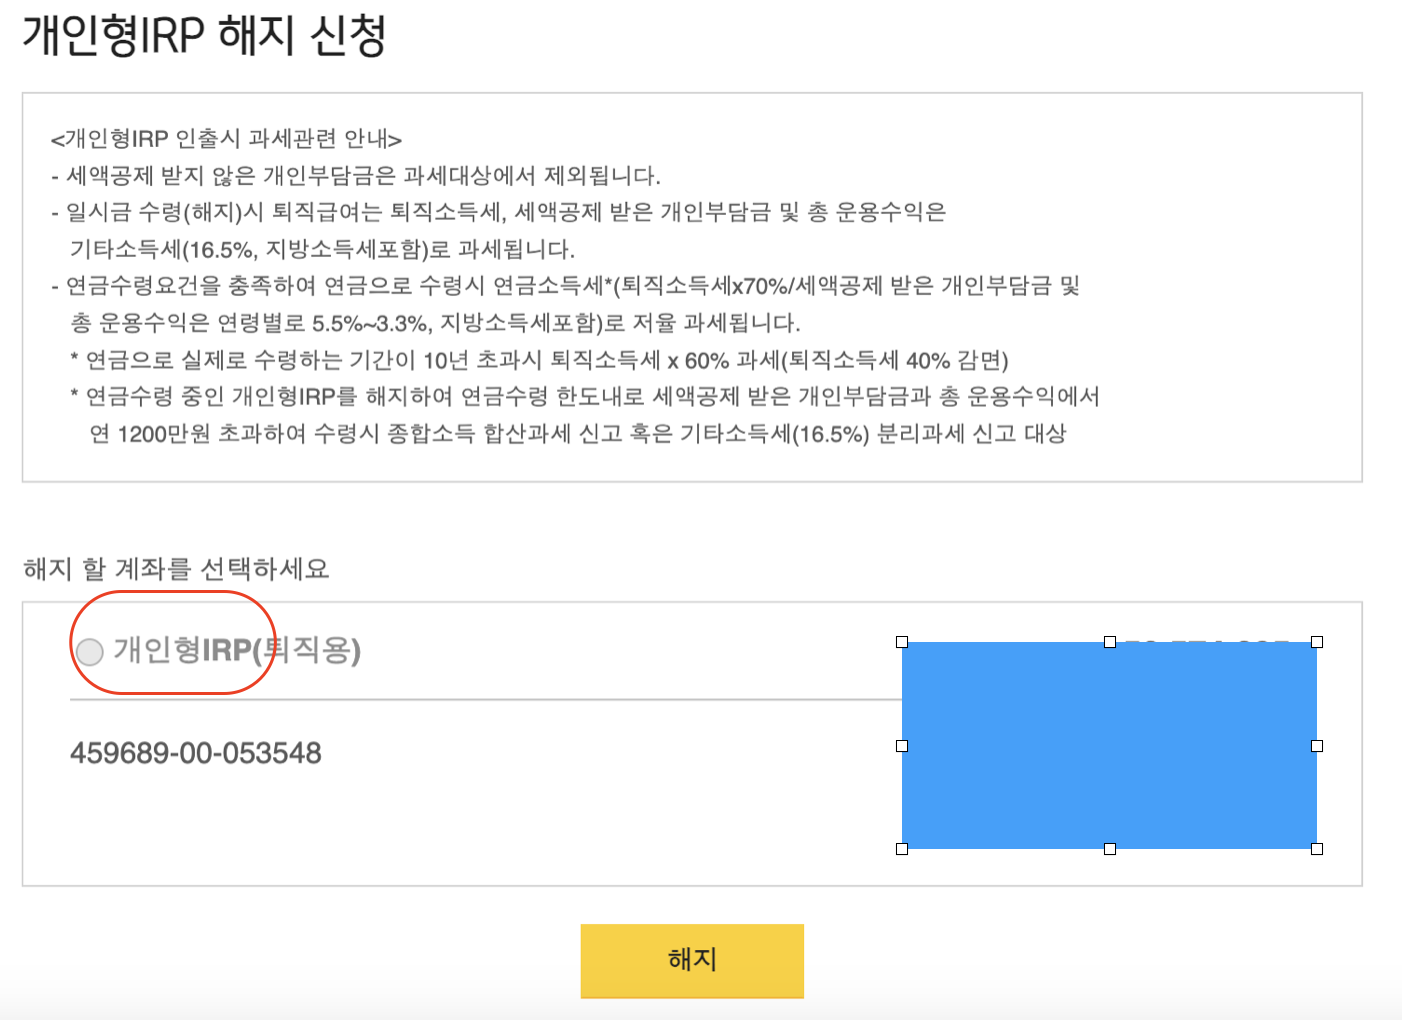The height and width of the screenshot is (1020, 1402).
Task: Click the <개인형IRP 인출시 과세관련 안내> heading
Action: tap(226, 138)
